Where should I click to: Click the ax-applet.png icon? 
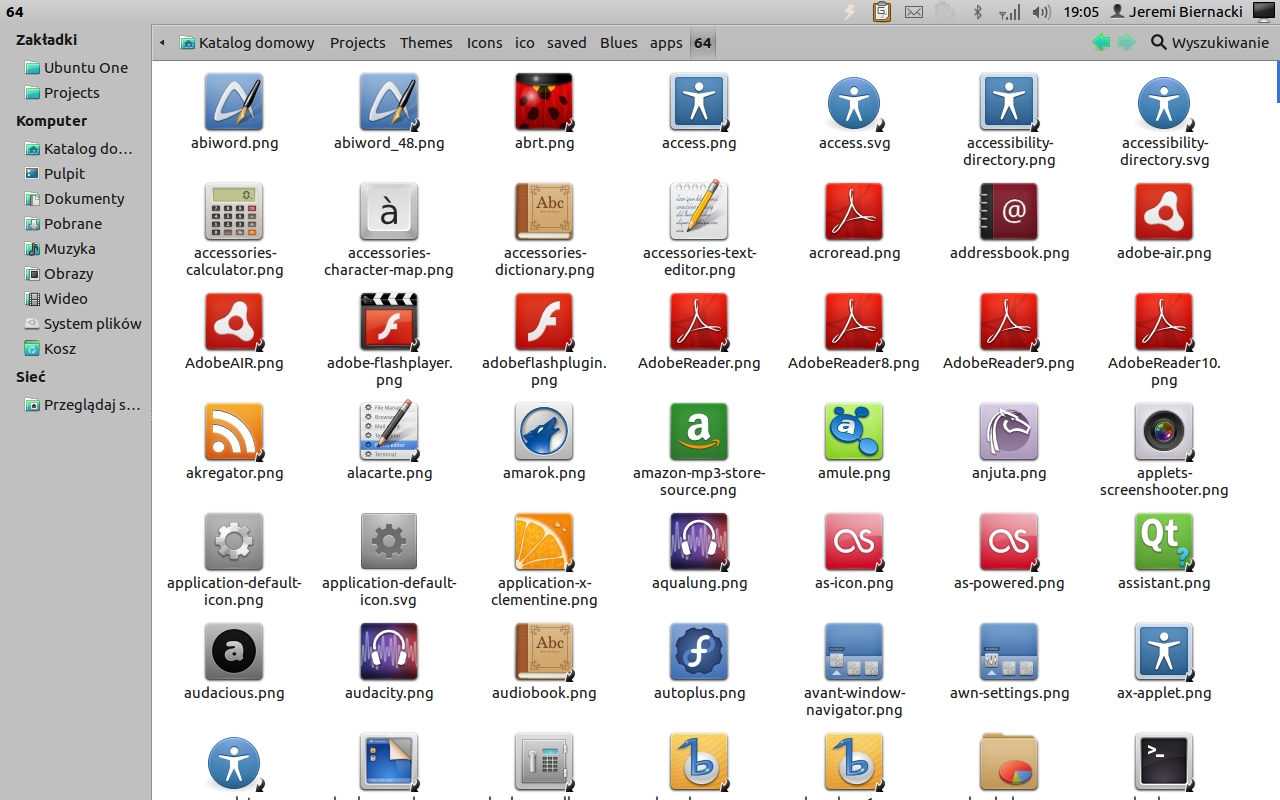point(1164,652)
